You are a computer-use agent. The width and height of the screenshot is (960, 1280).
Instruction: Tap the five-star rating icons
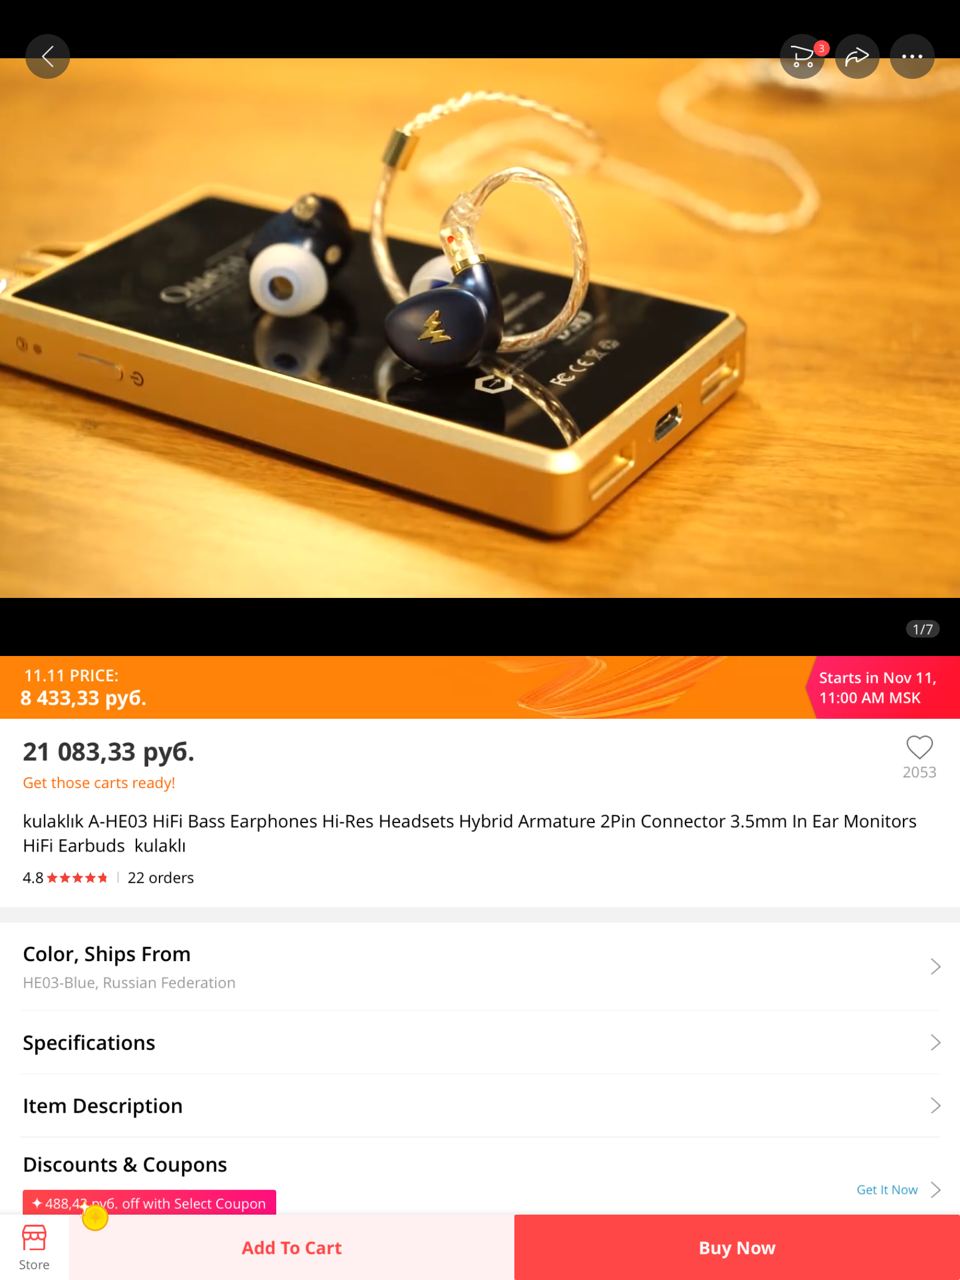(77, 878)
